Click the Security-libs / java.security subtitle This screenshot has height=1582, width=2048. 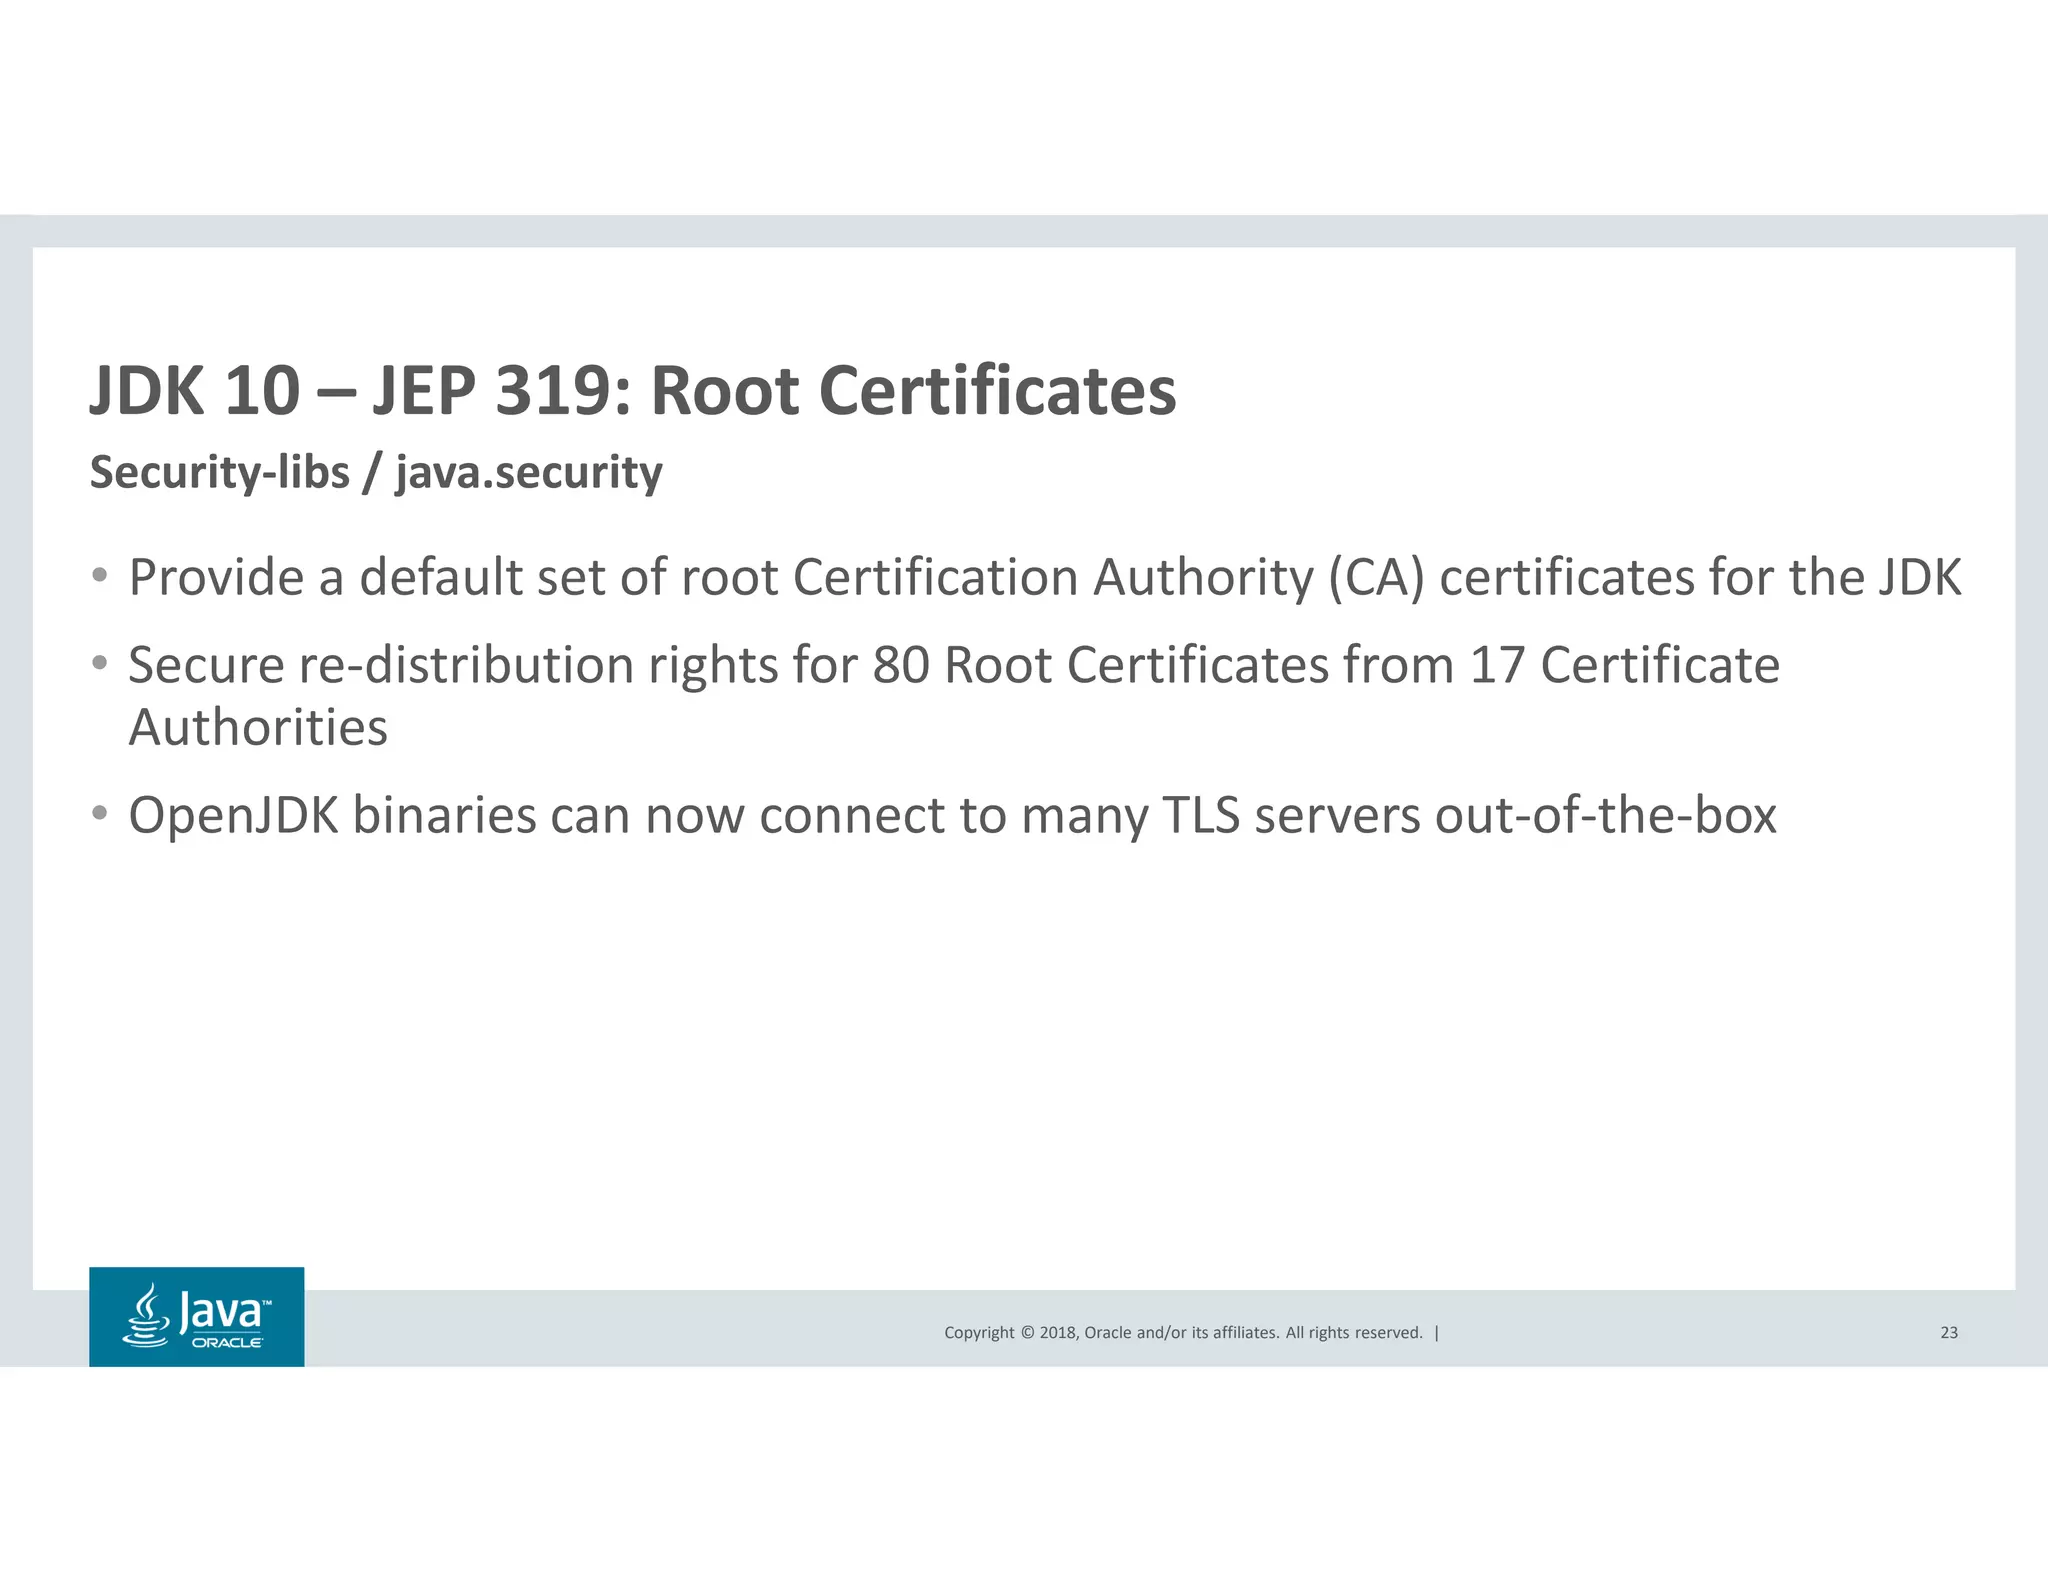376,473
